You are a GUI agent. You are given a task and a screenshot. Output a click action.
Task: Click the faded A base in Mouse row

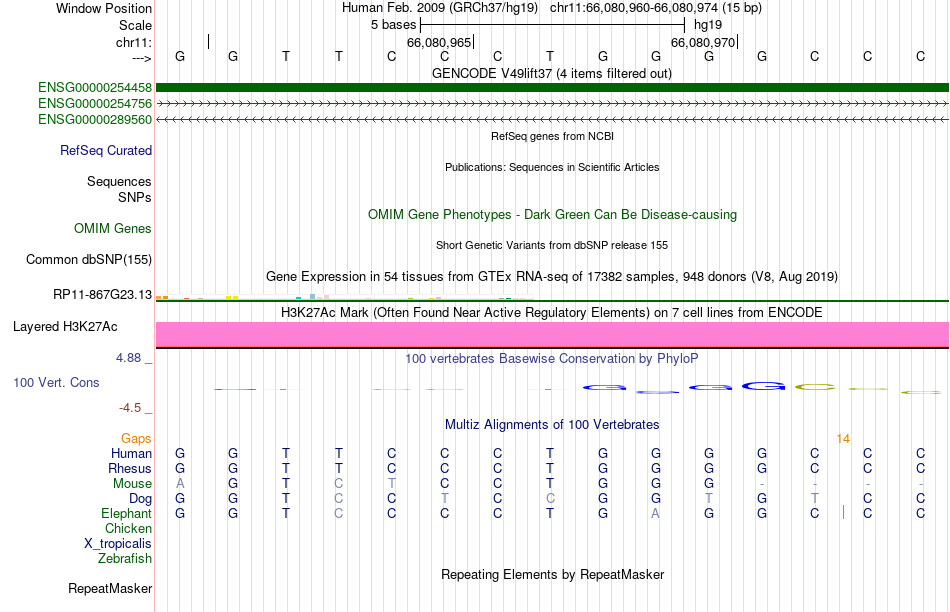[x=180, y=484]
